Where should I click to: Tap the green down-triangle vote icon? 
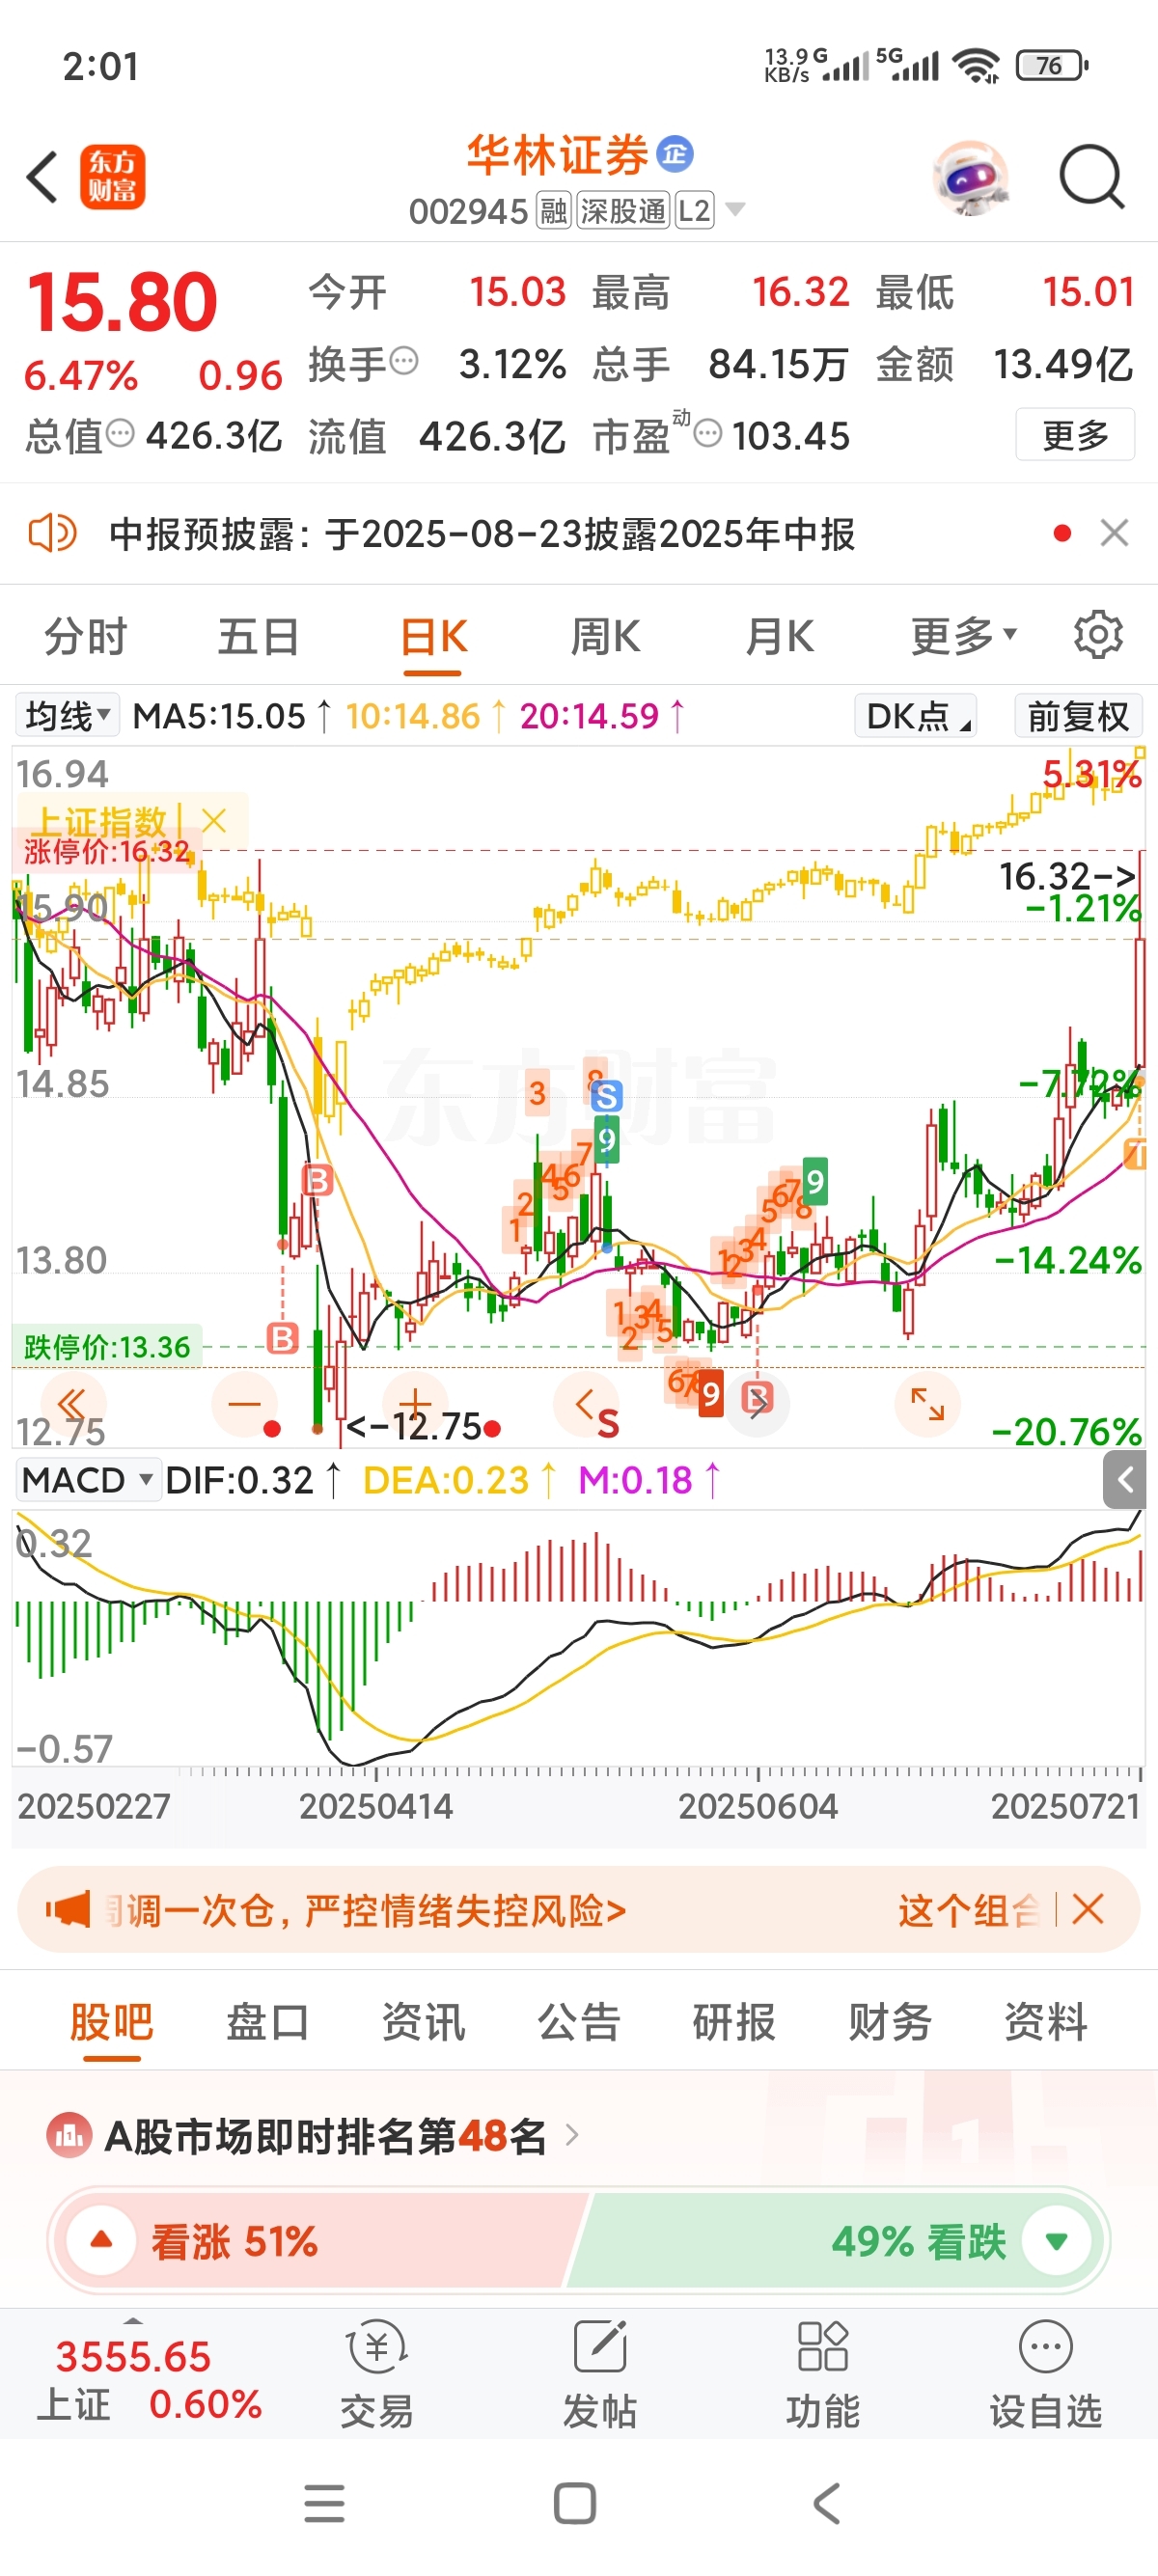click(1056, 2241)
